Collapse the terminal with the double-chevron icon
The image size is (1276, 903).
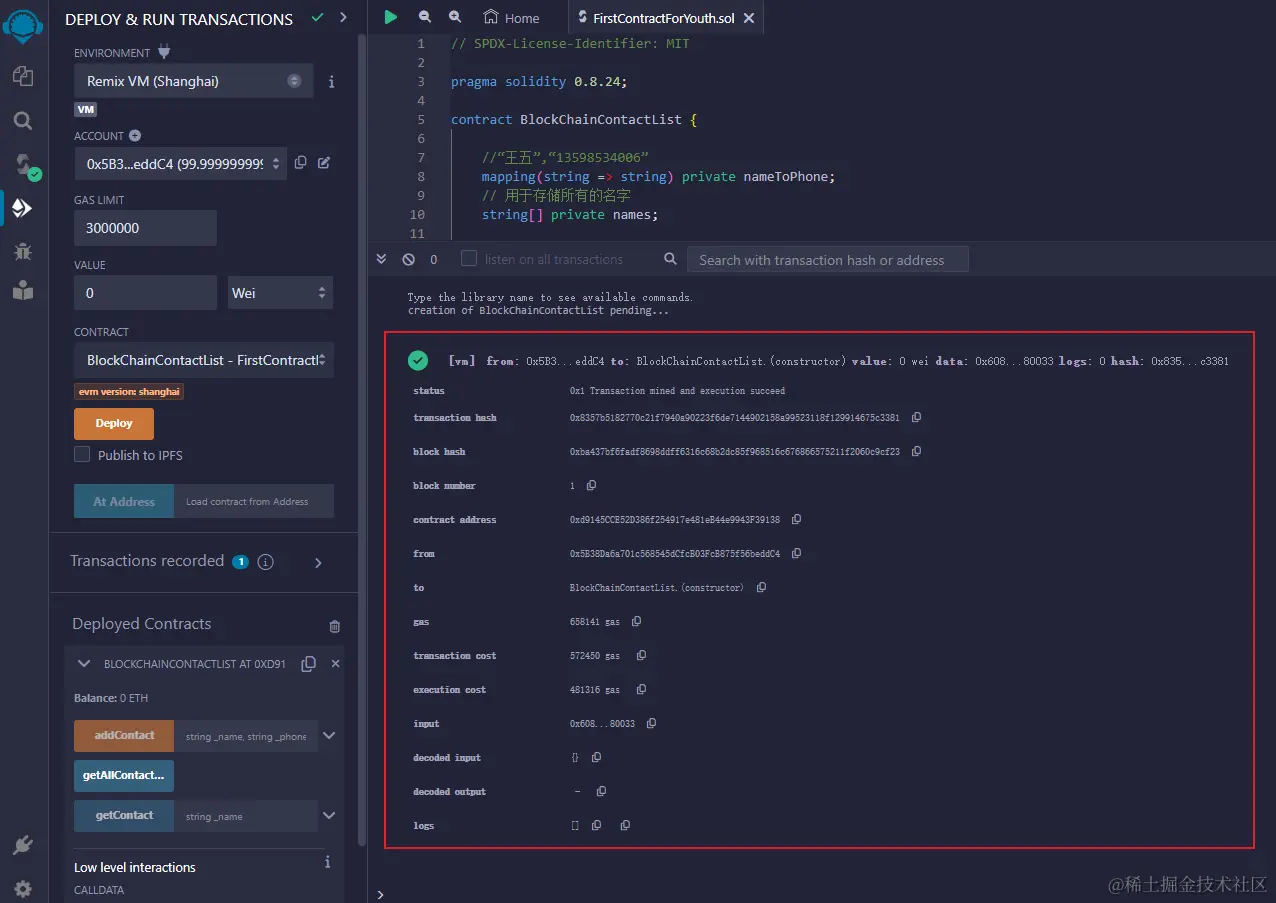point(381,259)
